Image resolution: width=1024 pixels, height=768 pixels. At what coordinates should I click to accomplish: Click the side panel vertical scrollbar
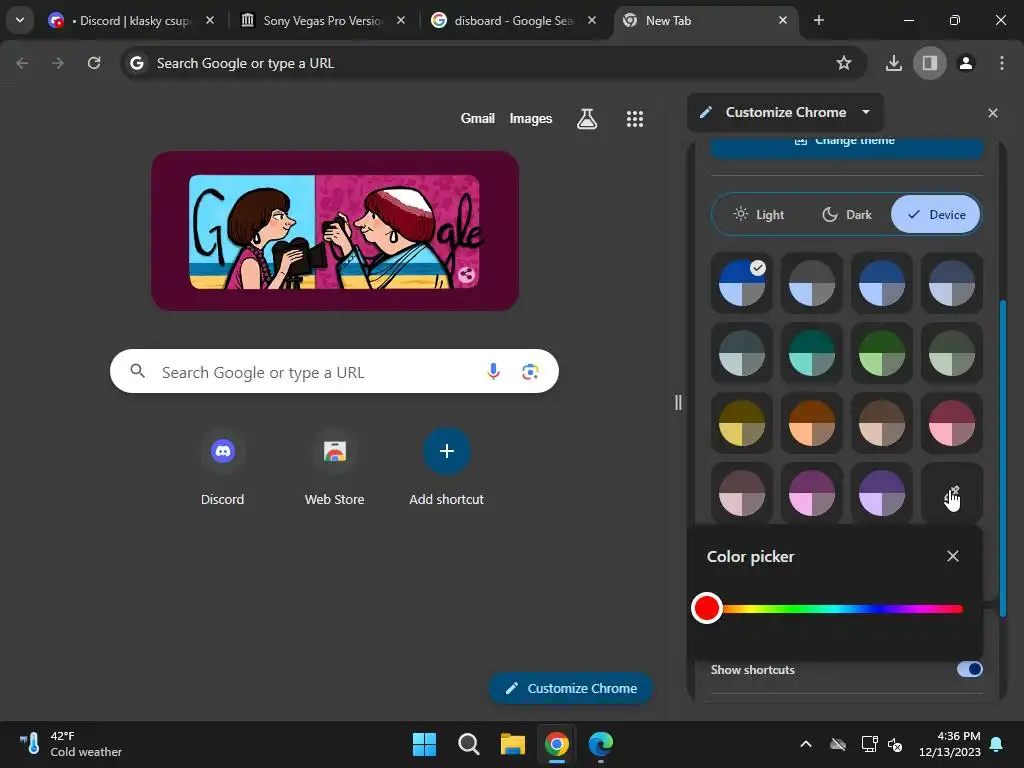[x=1002, y=457]
